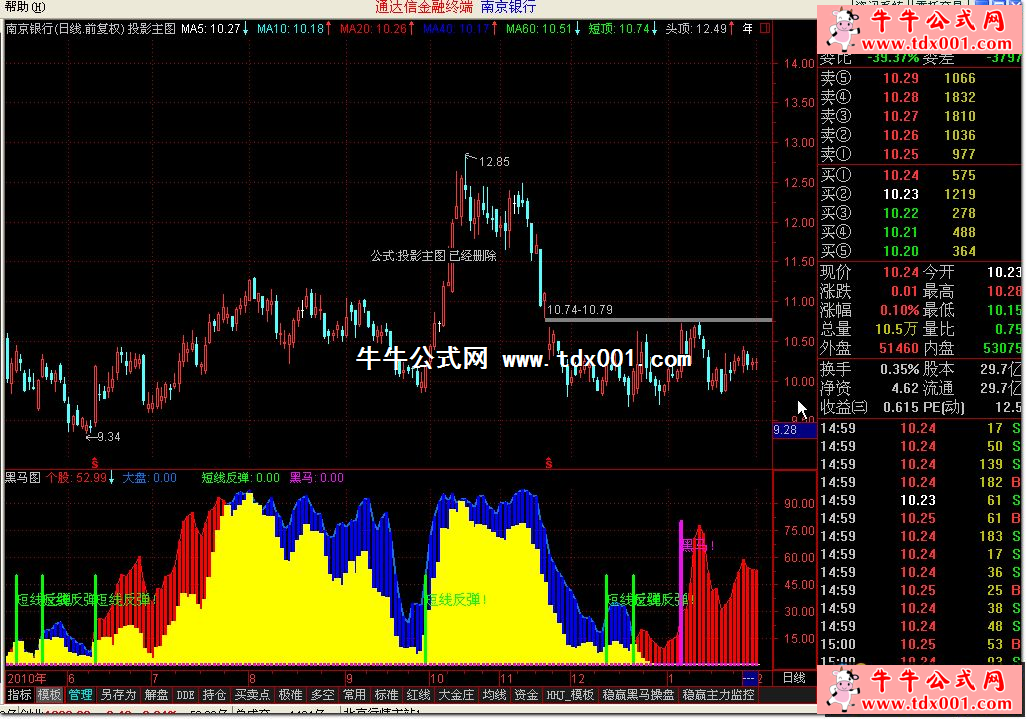The image size is (1027, 719).
Task: Open the 解盘 template tab
Action: tap(156, 695)
